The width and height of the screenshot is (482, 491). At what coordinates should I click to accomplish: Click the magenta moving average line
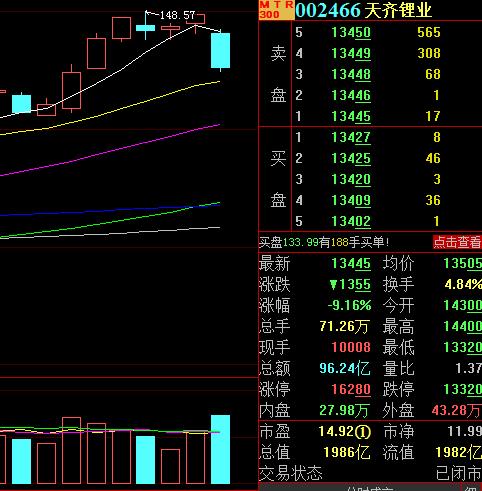point(110,150)
